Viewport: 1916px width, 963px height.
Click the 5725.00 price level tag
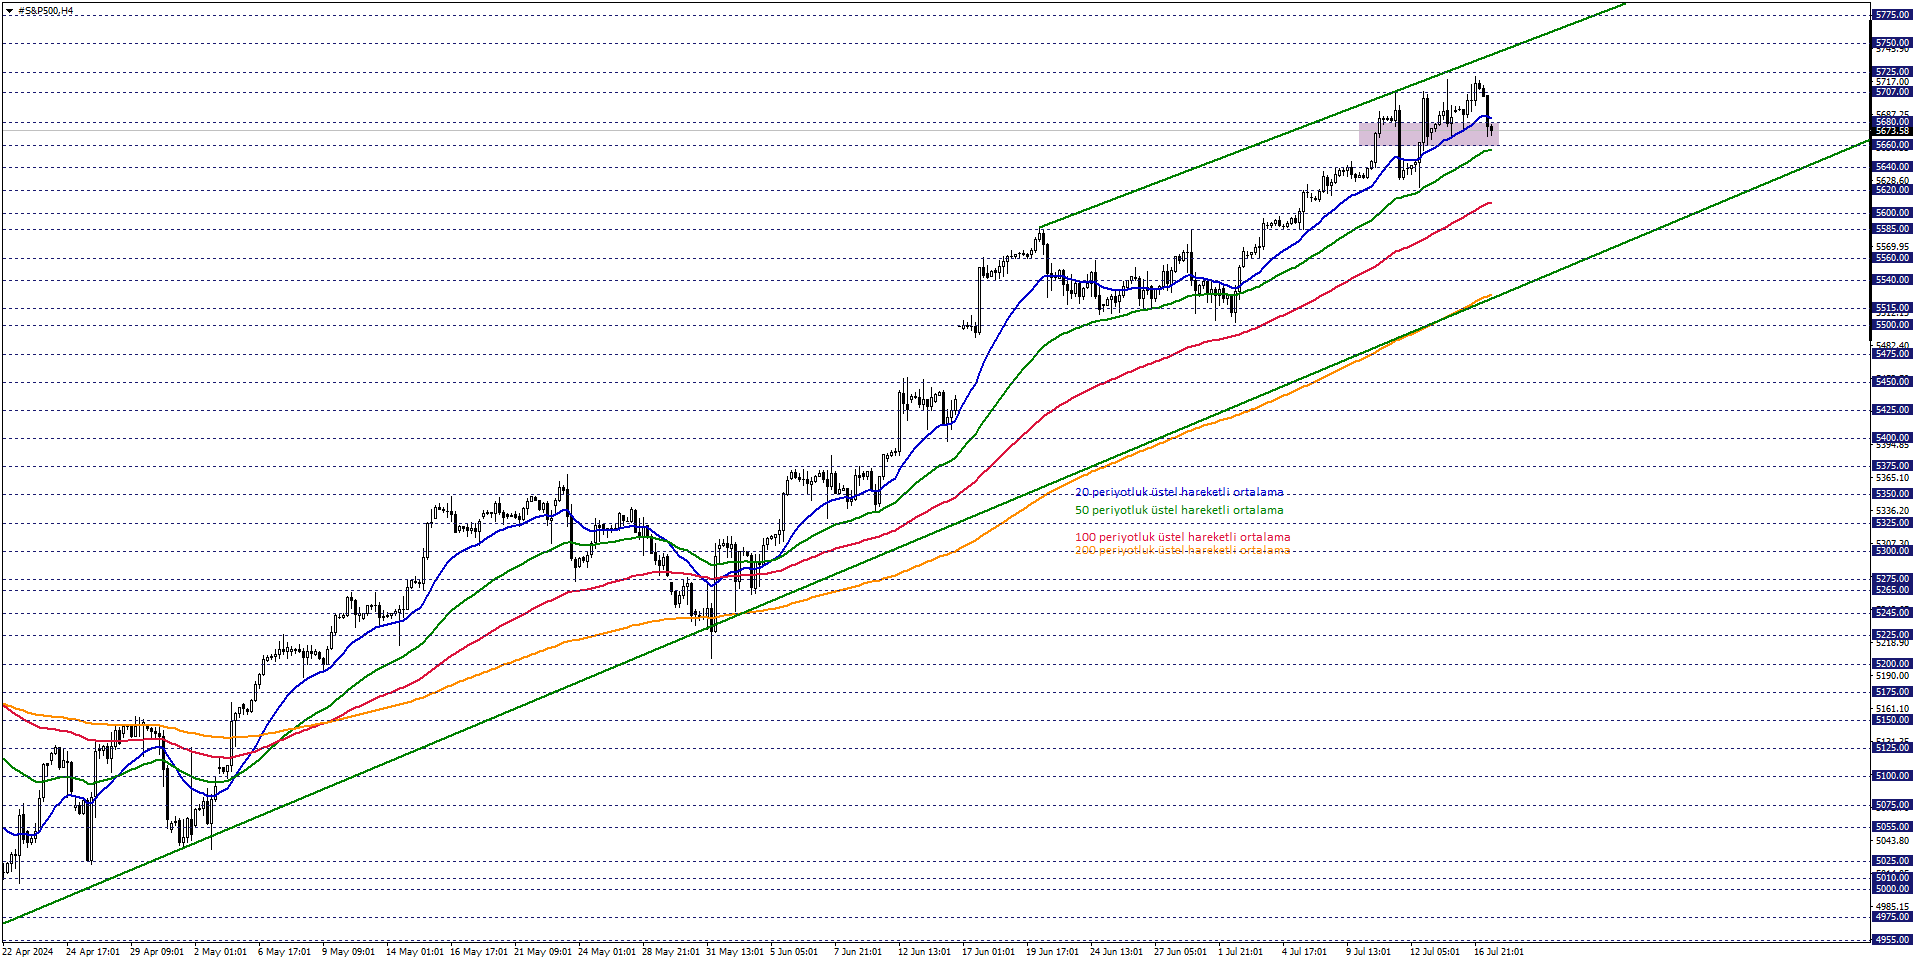[x=1892, y=72]
